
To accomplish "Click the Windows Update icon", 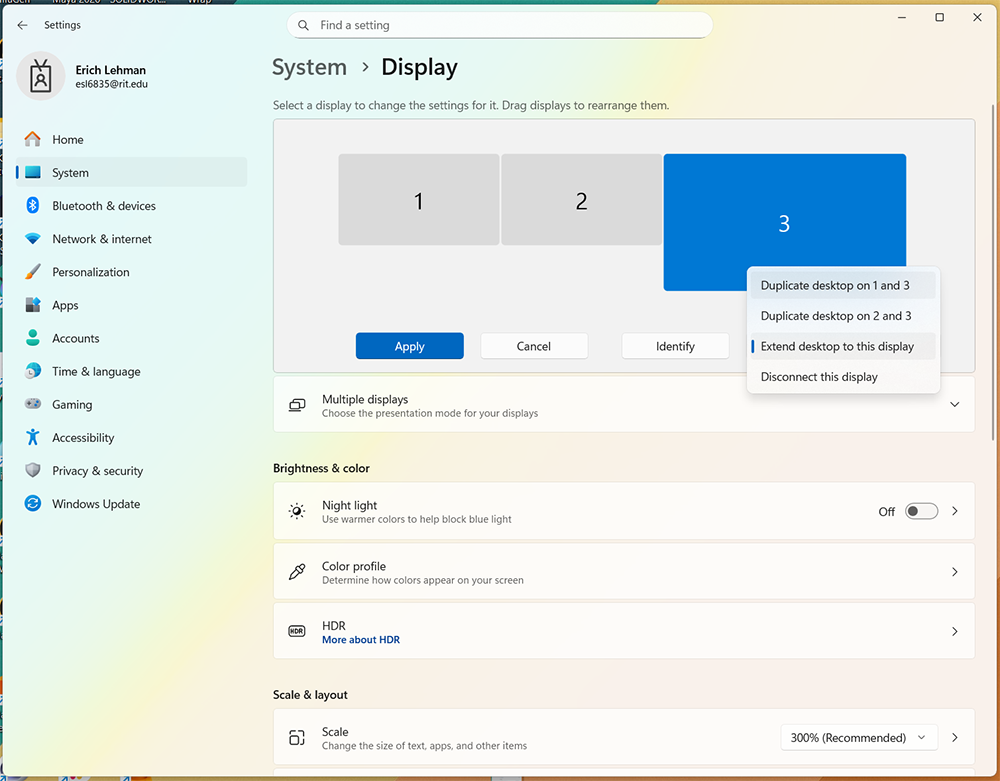I will 33,504.
